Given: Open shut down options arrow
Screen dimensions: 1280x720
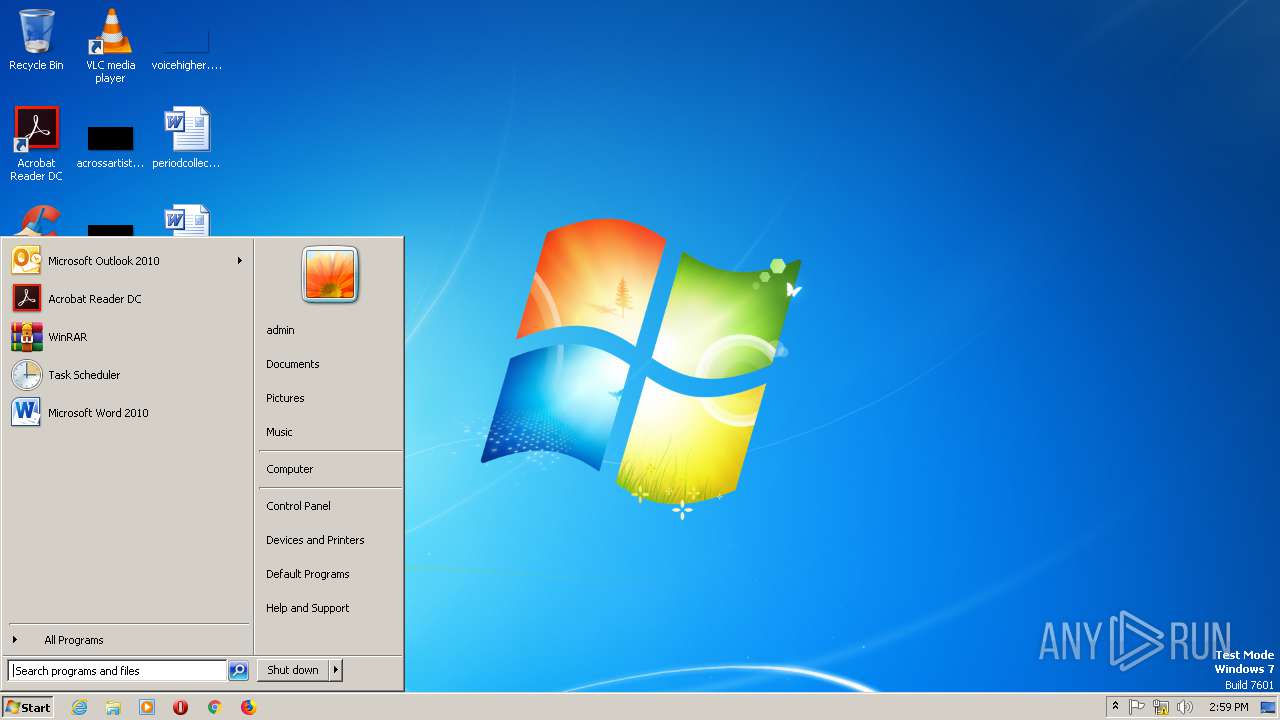Looking at the screenshot, I should [335, 670].
